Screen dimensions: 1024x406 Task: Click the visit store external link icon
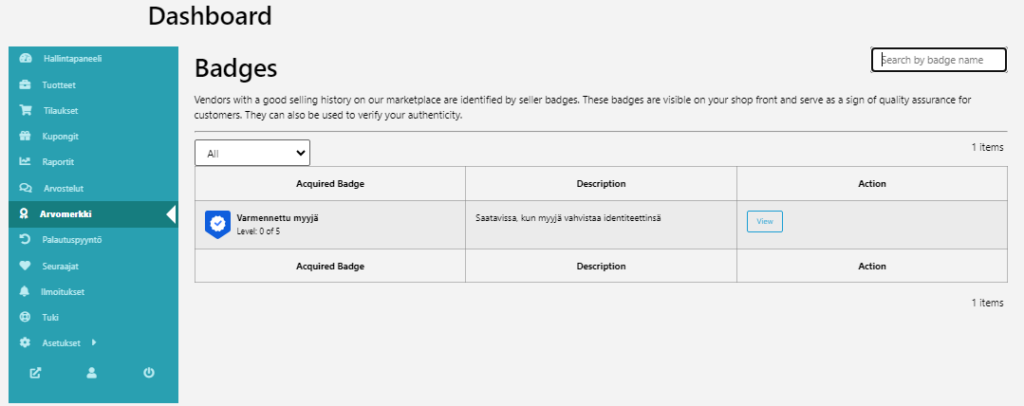(36, 373)
